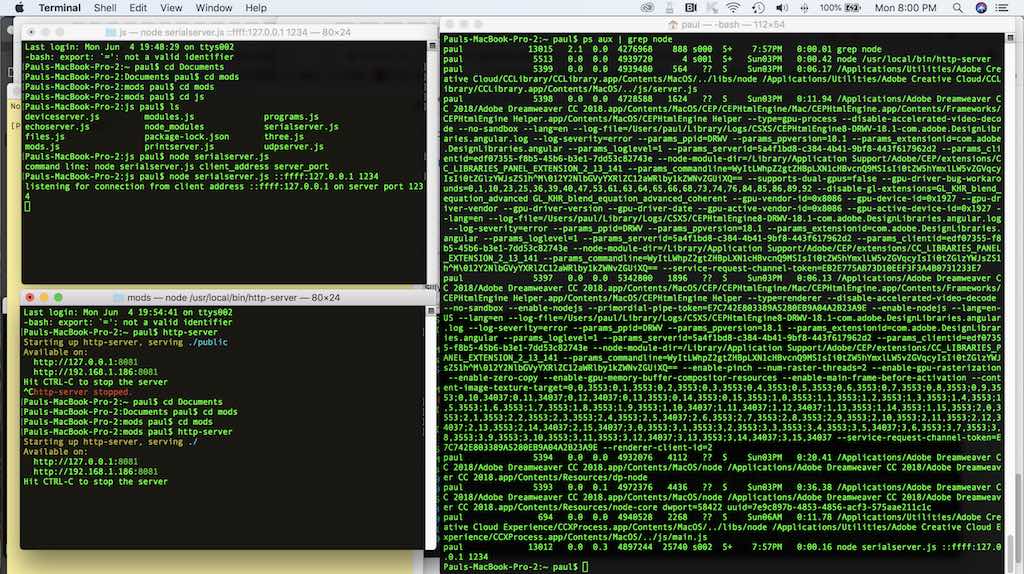Click the Creative Cloud menu bar icon
1024x574 pixels.
pos(647,8)
